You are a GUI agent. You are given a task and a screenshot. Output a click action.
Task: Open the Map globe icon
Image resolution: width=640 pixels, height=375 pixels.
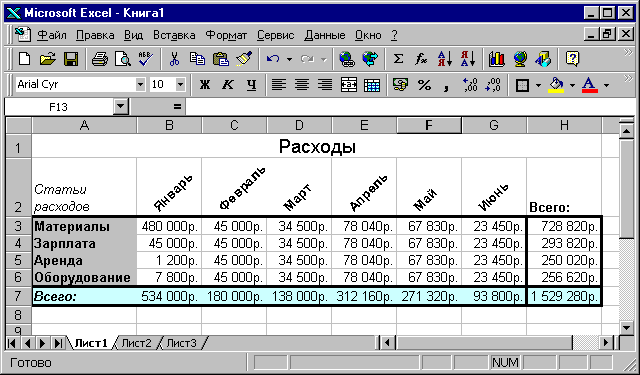click(520, 59)
